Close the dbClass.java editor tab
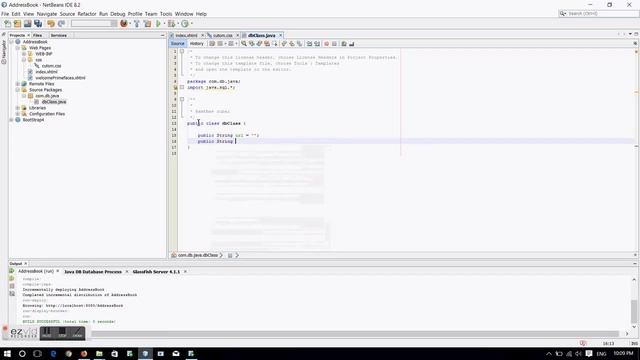640x360 pixels. 280,36
